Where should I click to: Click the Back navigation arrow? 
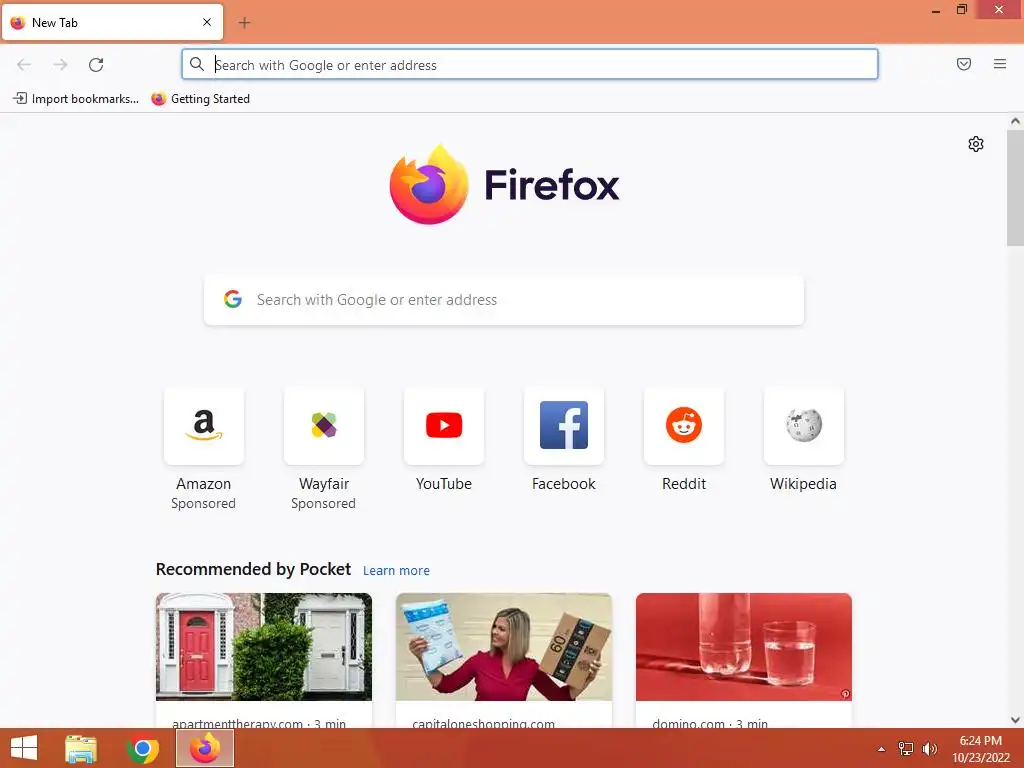pyautogui.click(x=24, y=64)
